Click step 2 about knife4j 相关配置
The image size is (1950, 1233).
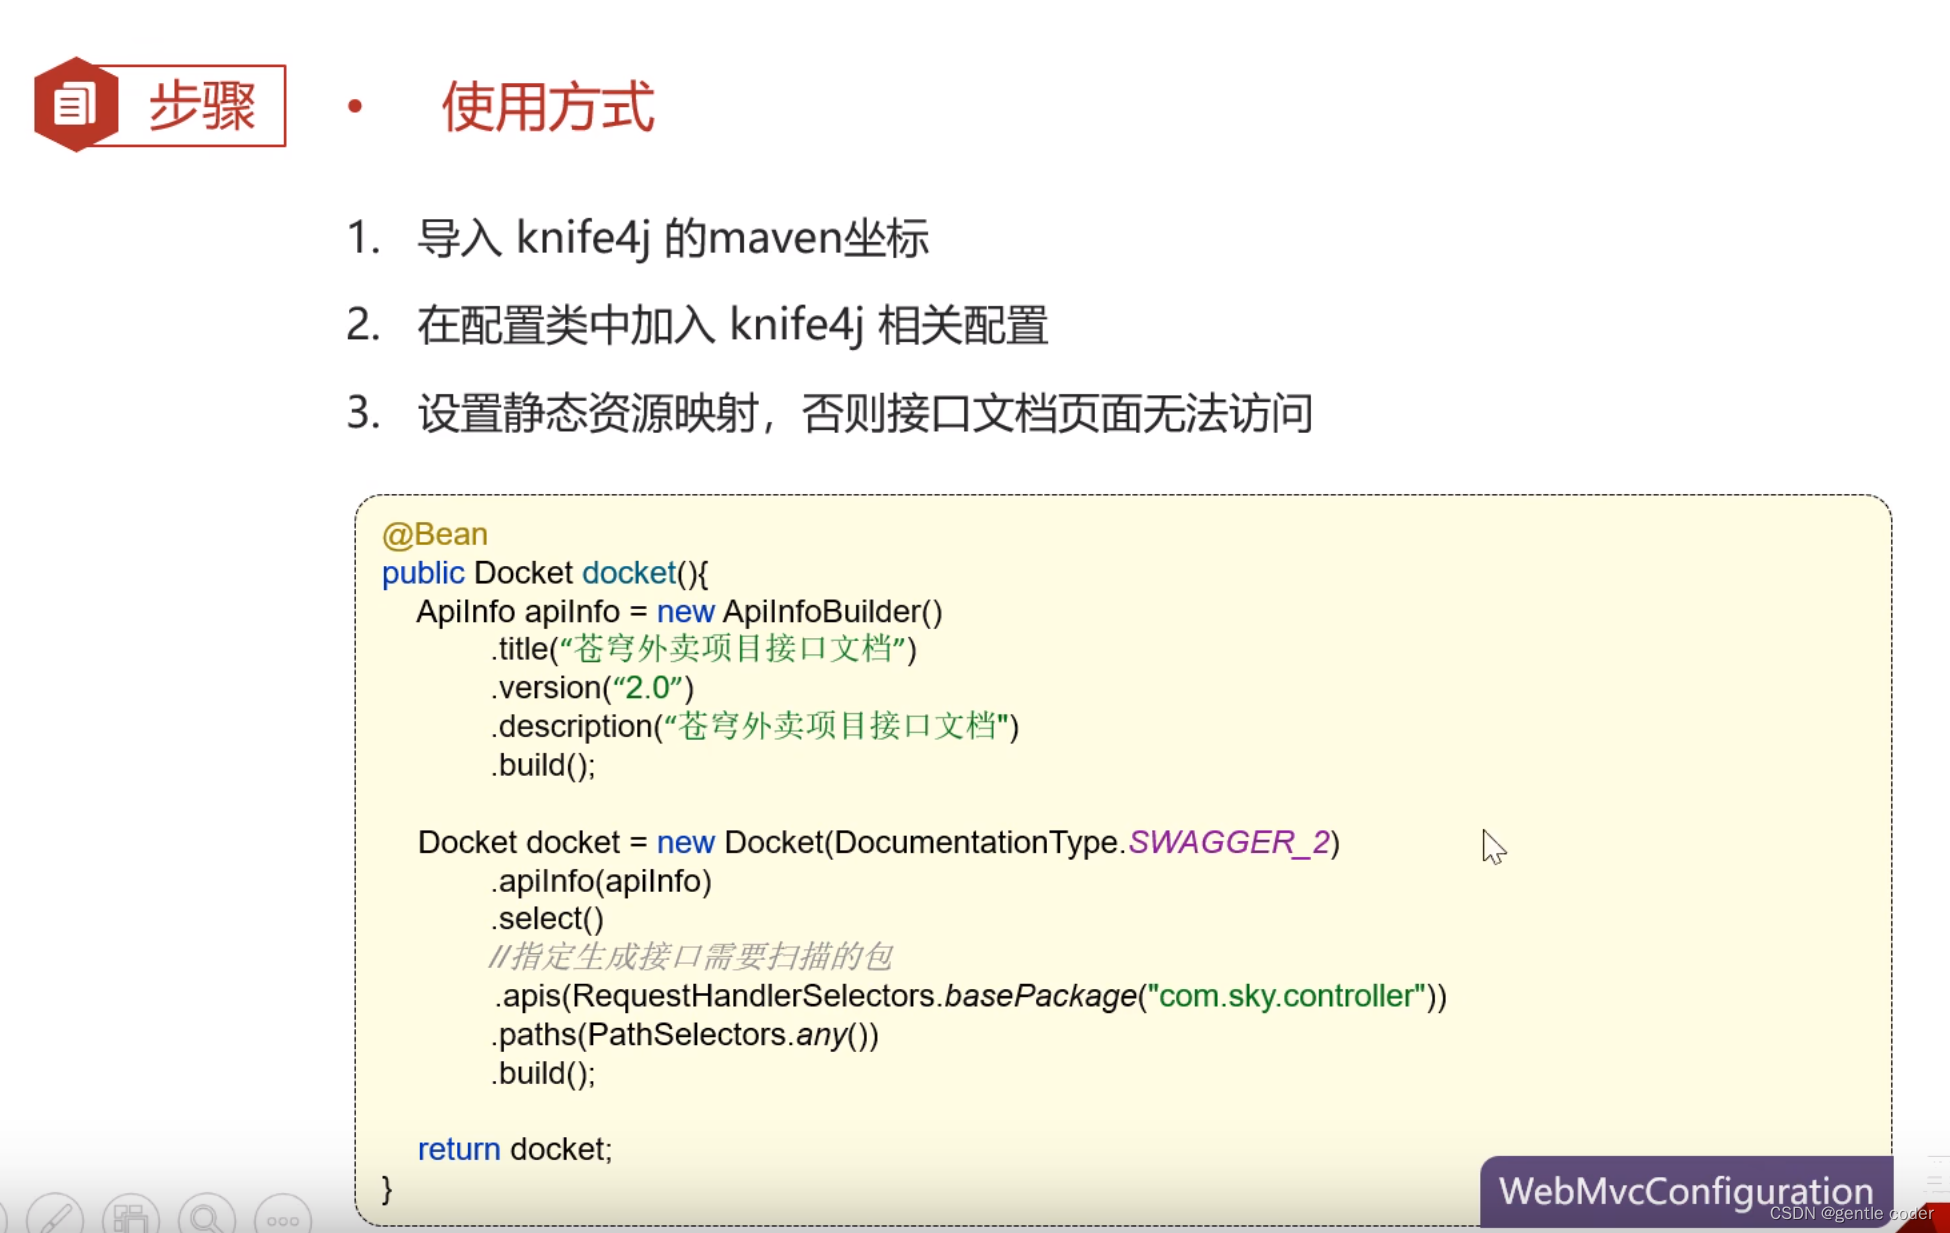pyautogui.click(x=732, y=325)
